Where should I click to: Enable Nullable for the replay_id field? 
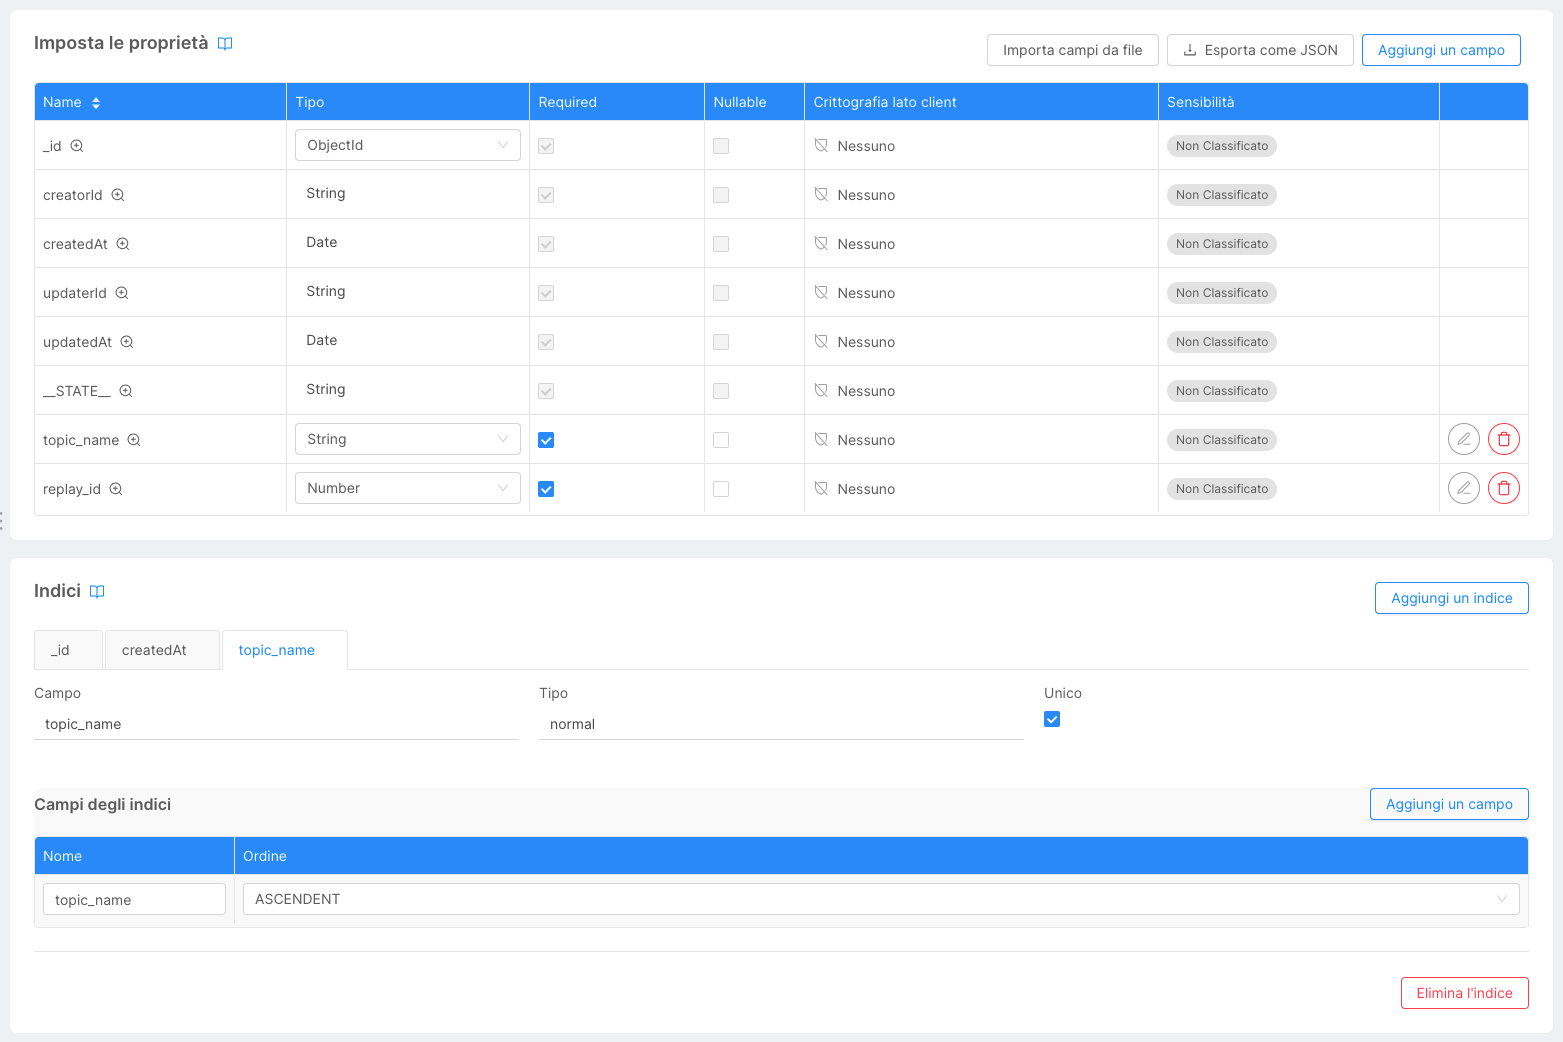[721, 488]
